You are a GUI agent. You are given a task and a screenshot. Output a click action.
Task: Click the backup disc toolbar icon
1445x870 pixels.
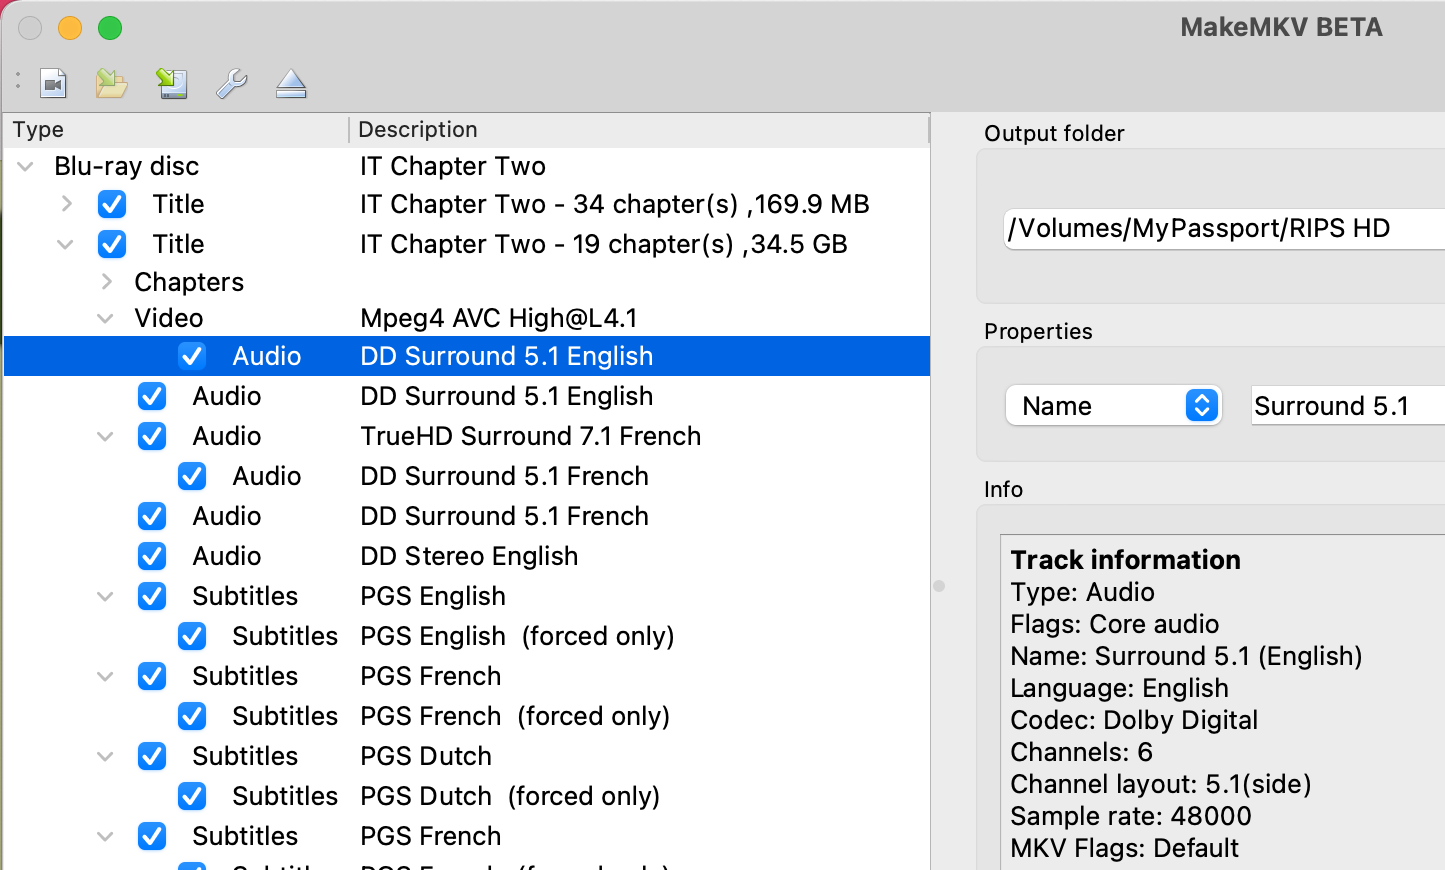[x=172, y=83]
